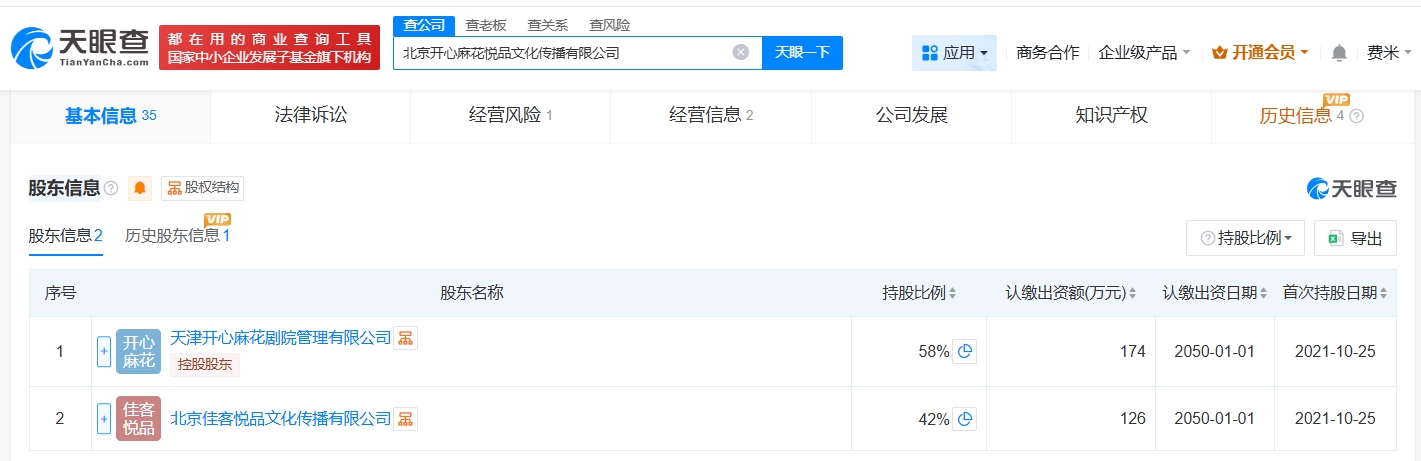Image resolution: width=1421 pixels, height=461 pixels.
Task: Click the orange shareholder alert bell icon
Action: 140,188
